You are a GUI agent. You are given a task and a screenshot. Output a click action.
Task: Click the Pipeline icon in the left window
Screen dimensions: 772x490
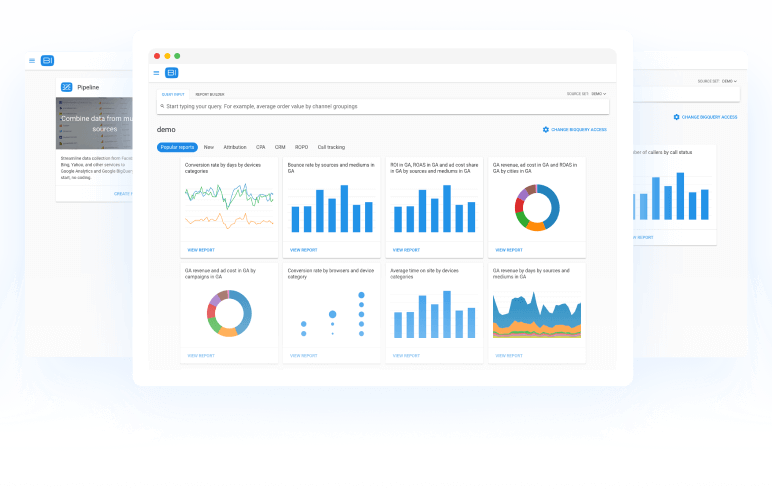point(66,87)
